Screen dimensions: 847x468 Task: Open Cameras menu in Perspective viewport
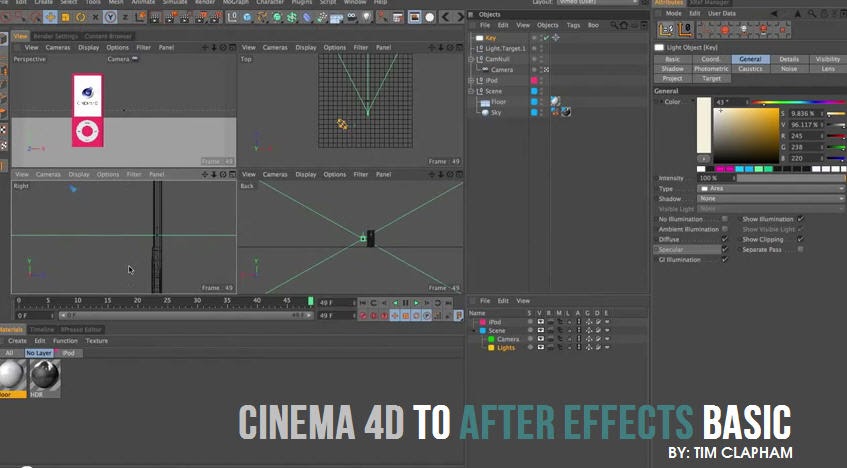[58, 48]
